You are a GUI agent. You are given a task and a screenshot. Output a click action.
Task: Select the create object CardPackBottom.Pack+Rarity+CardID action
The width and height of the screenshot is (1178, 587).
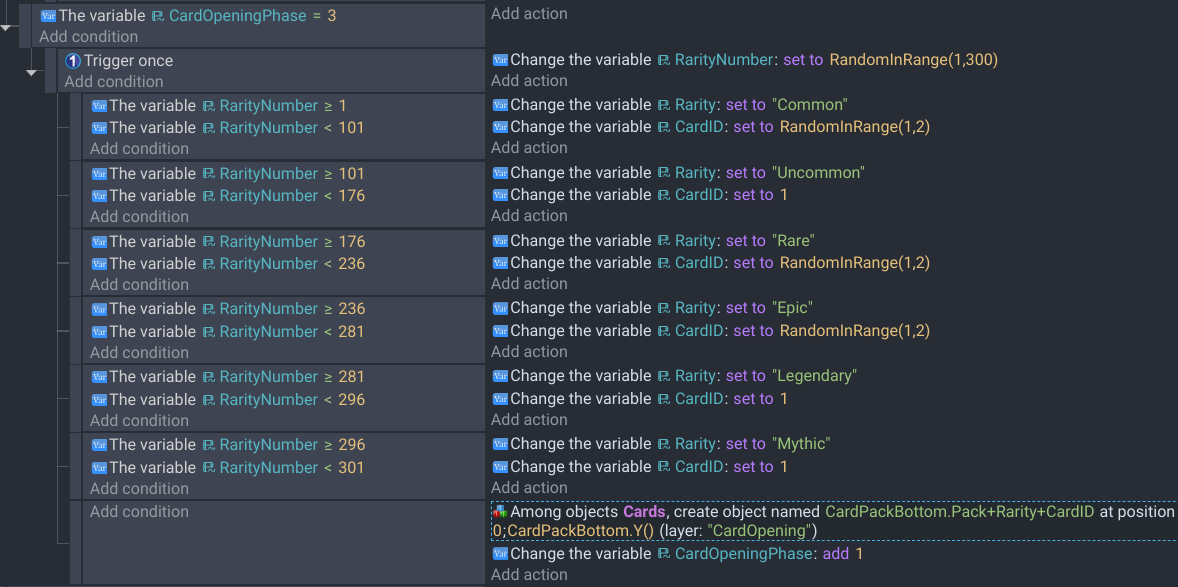click(832, 521)
